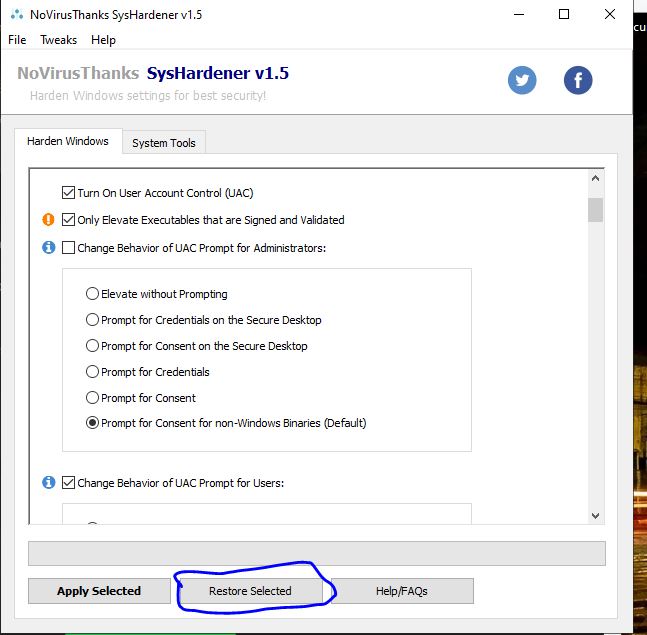This screenshot has width=647, height=635.
Task: Click info icon beside UAC Prompt for Administrators
Action: 48,248
